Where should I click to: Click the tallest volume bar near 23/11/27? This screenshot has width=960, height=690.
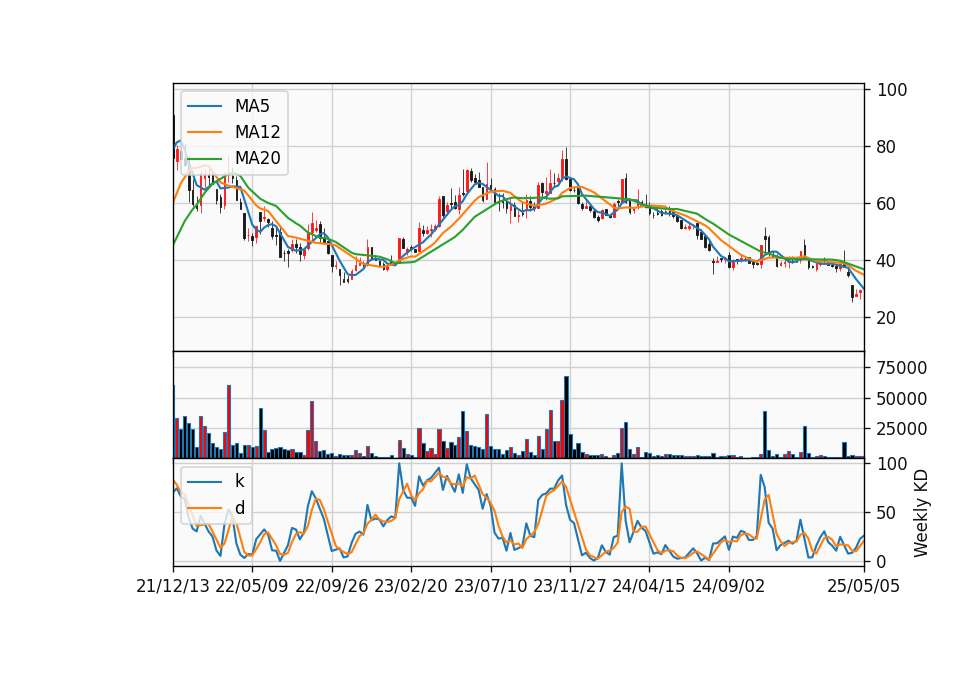click(x=566, y=417)
